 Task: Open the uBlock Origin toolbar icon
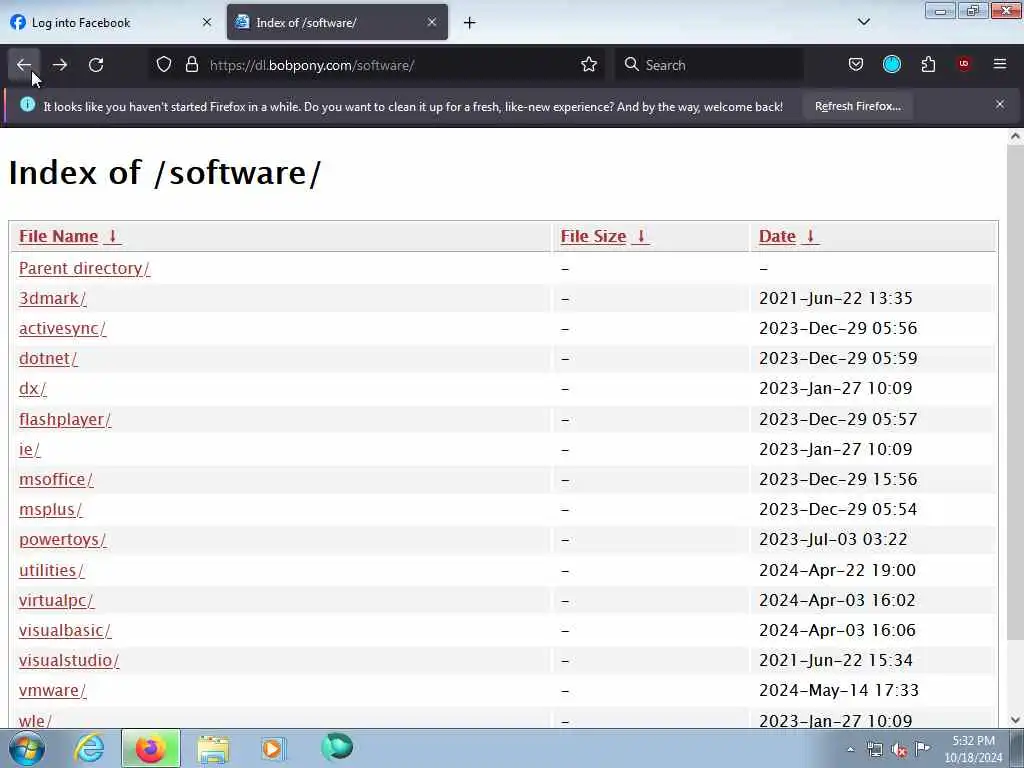pos(964,64)
